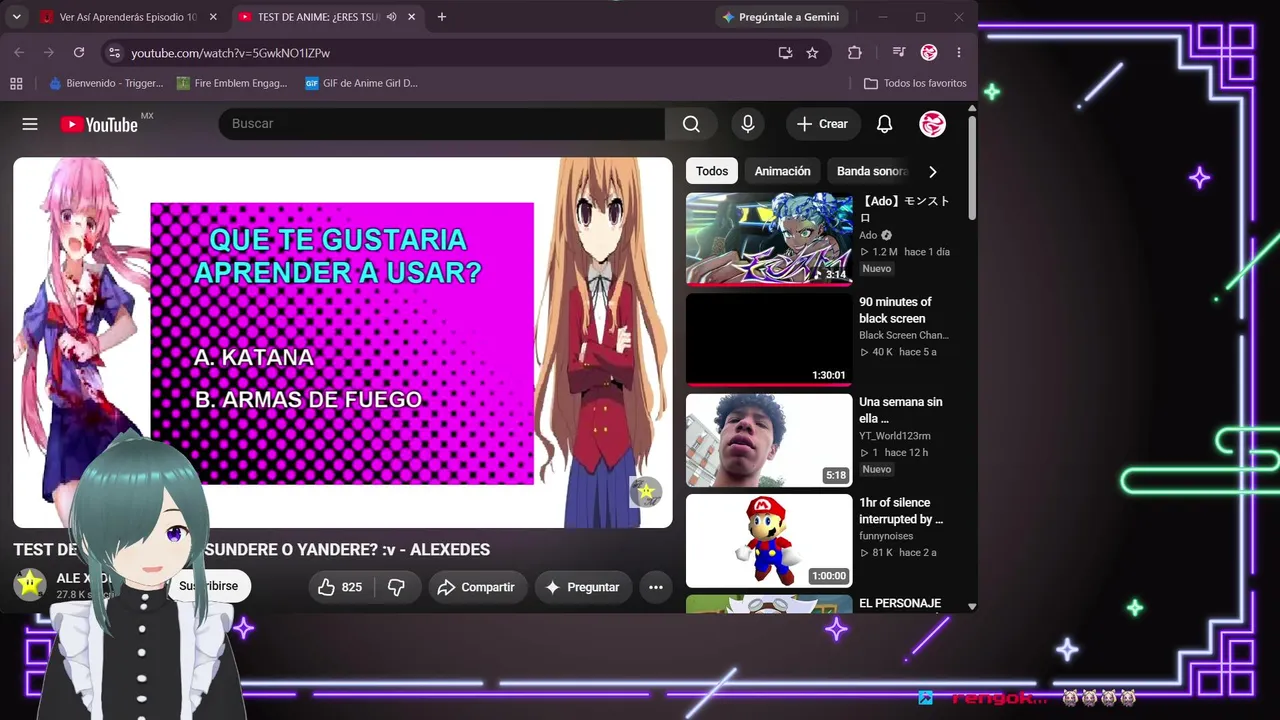The width and height of the screenshot is (1280, 720).
Task: Click the YouTube search box
Action: click(x=442, y=124)
